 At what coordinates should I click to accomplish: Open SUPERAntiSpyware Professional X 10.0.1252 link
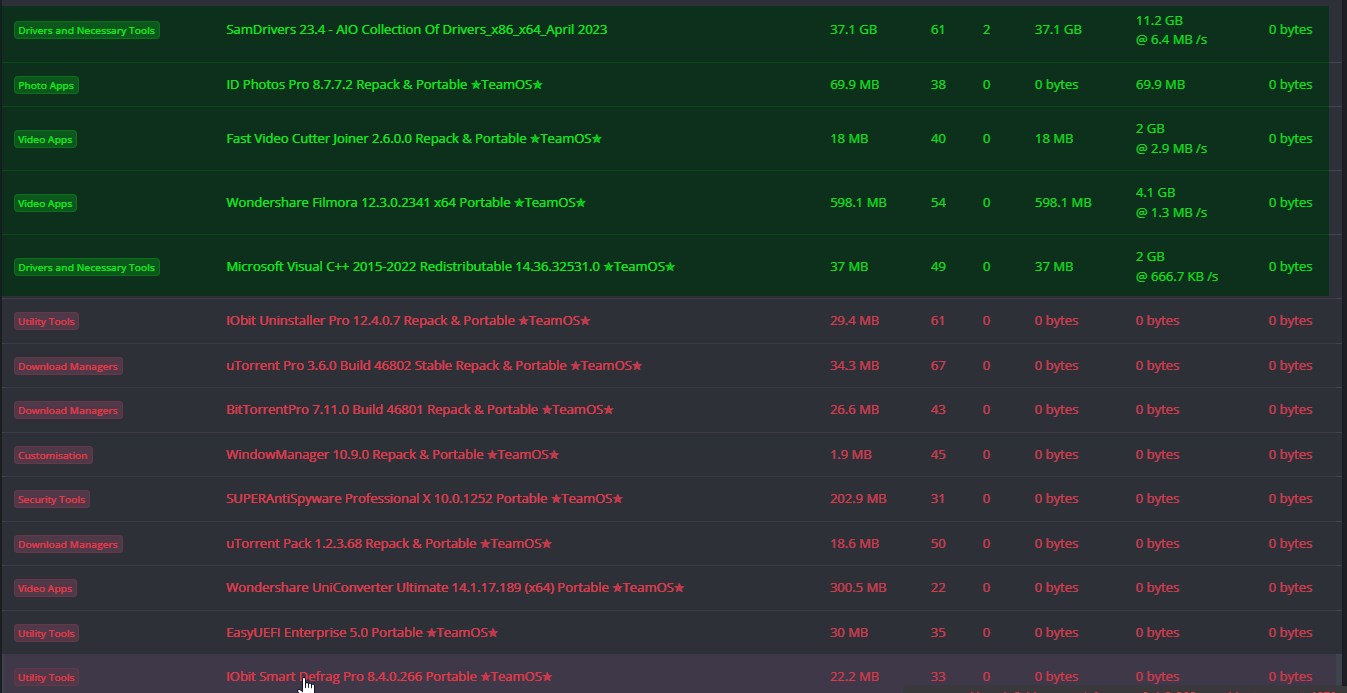point(424,499)
